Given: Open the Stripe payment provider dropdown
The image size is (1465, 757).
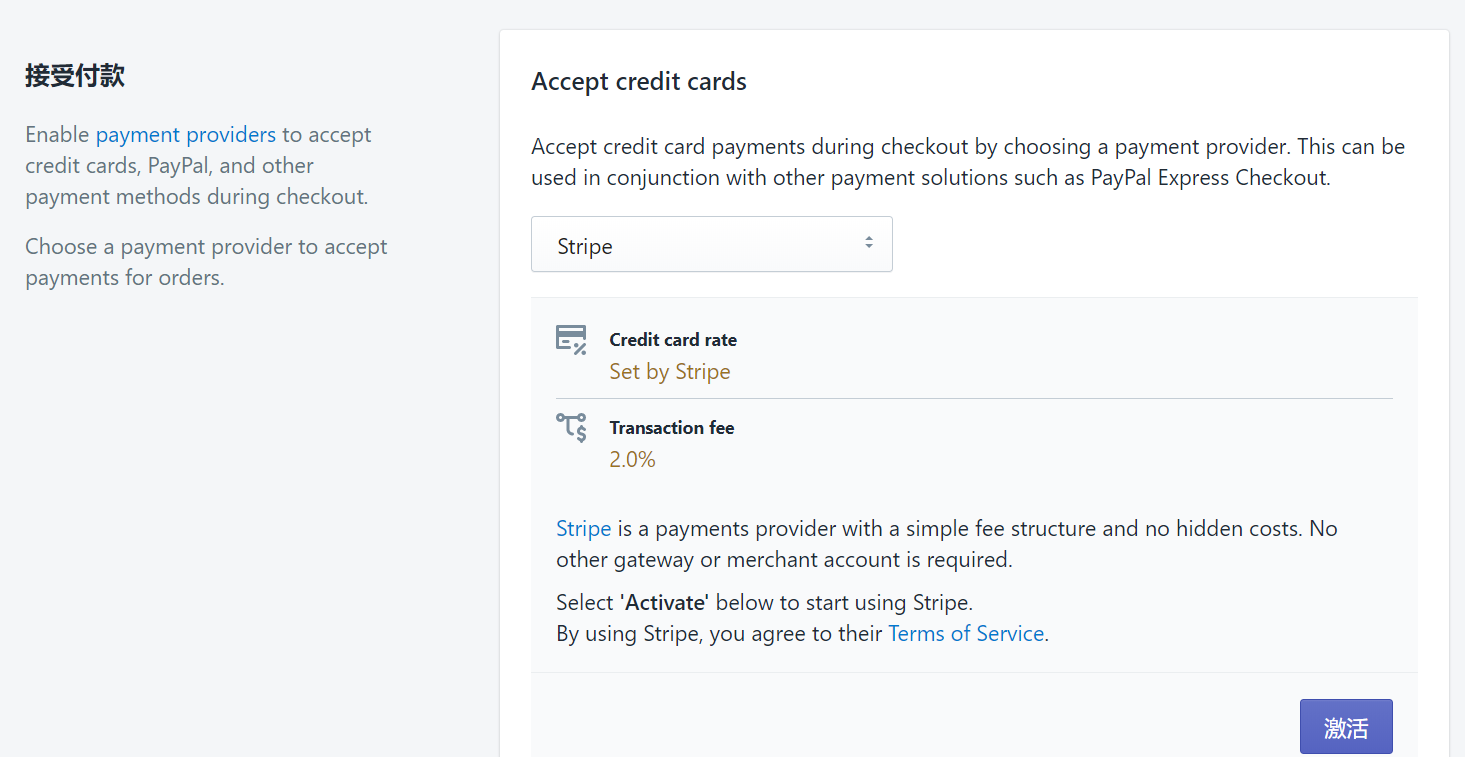Looking at the screenshot, I should (x=711, y=245).
